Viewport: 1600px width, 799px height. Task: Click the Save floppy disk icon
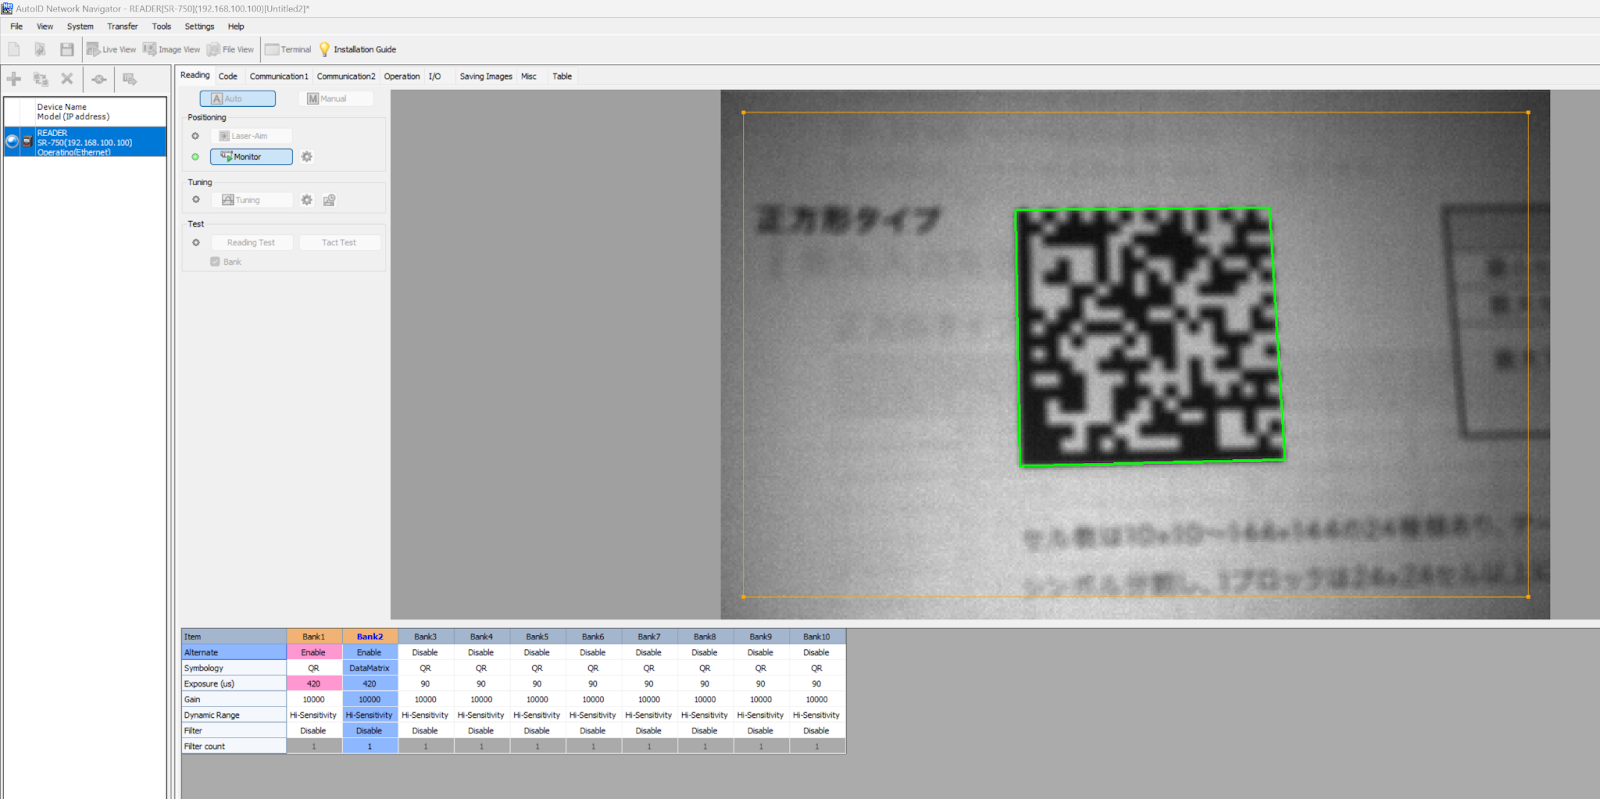point(67,49)
